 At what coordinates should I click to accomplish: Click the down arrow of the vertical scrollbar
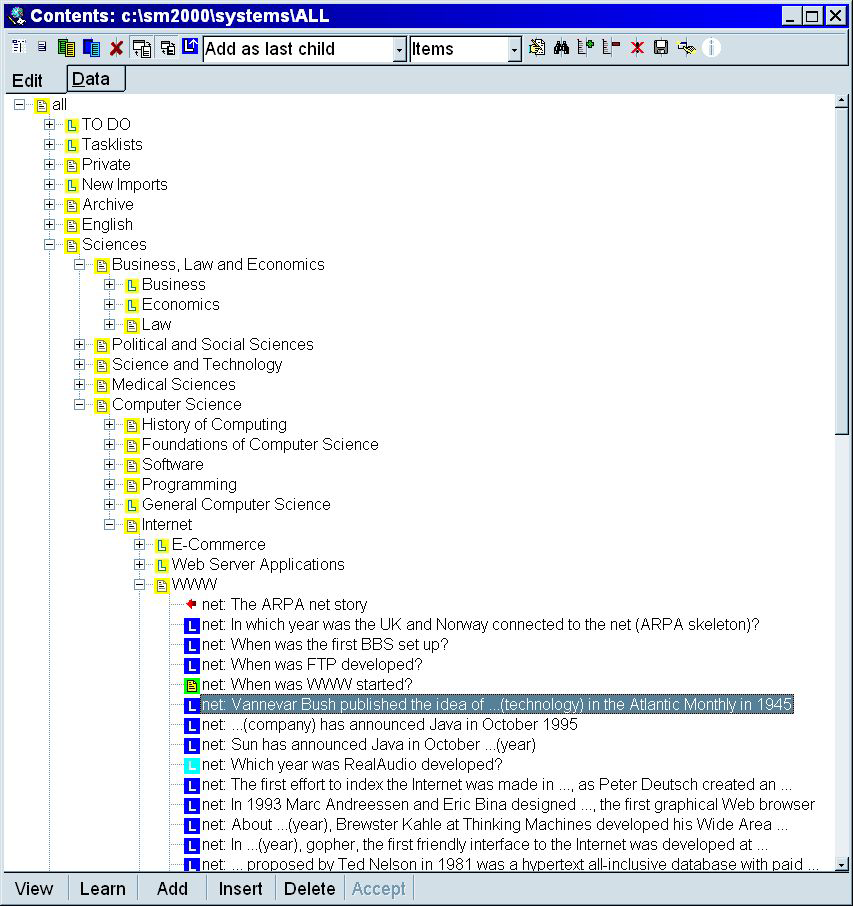pyautogui.click(x=843, y=866)
